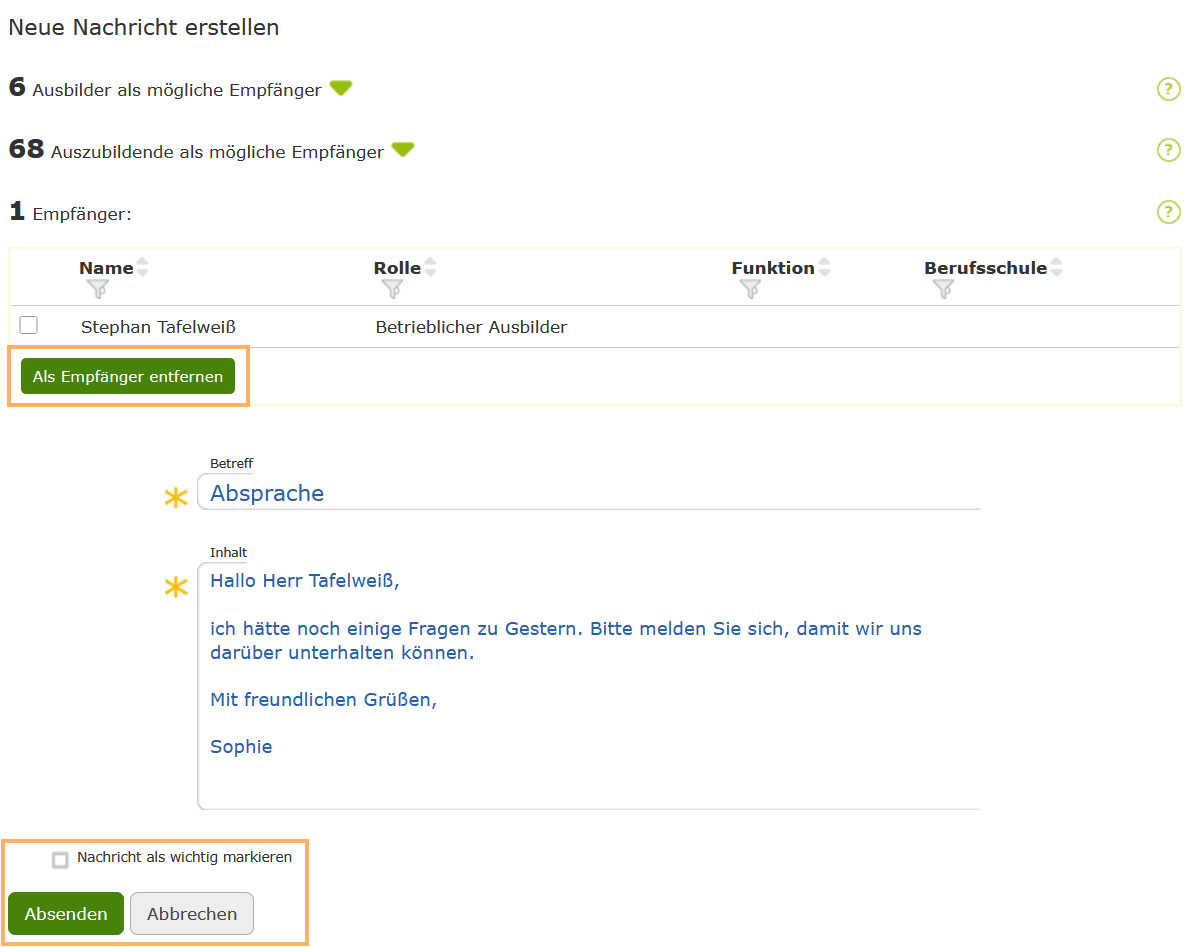
Task: Select the checkbox for Stephan Tafelweiß
Action: pos(29,325)
